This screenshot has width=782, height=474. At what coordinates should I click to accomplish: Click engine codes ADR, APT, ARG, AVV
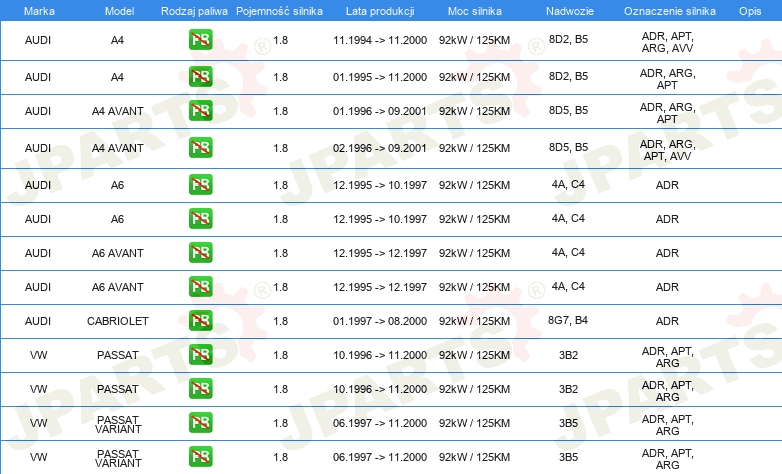(667, 42)
